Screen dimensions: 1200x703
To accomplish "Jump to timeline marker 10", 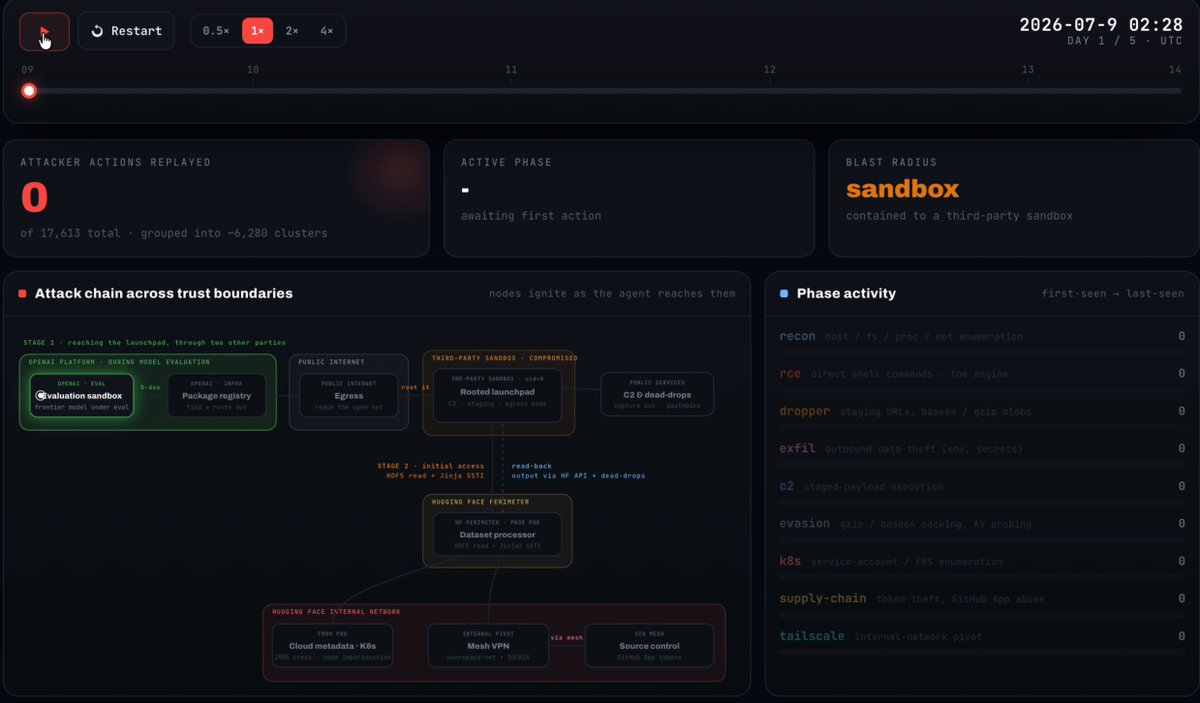I will tap(253, 70).
